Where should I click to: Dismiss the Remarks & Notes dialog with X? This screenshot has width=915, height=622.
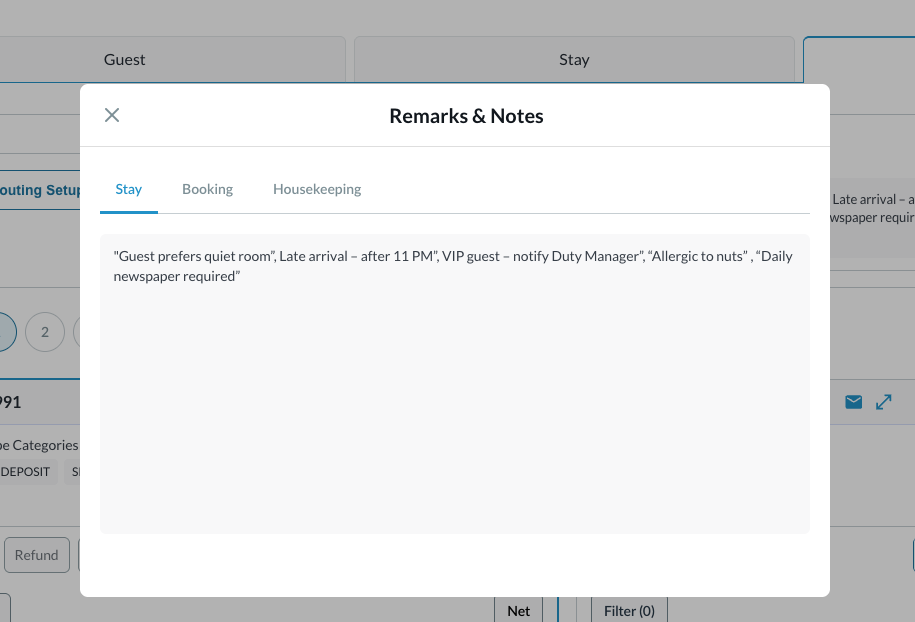pos(112,114)
